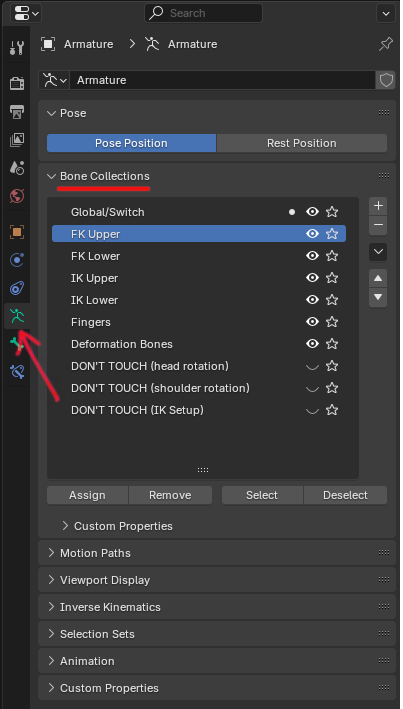Solo the Fingers collection with star
The image size is (403, 709).
(332, 322)
